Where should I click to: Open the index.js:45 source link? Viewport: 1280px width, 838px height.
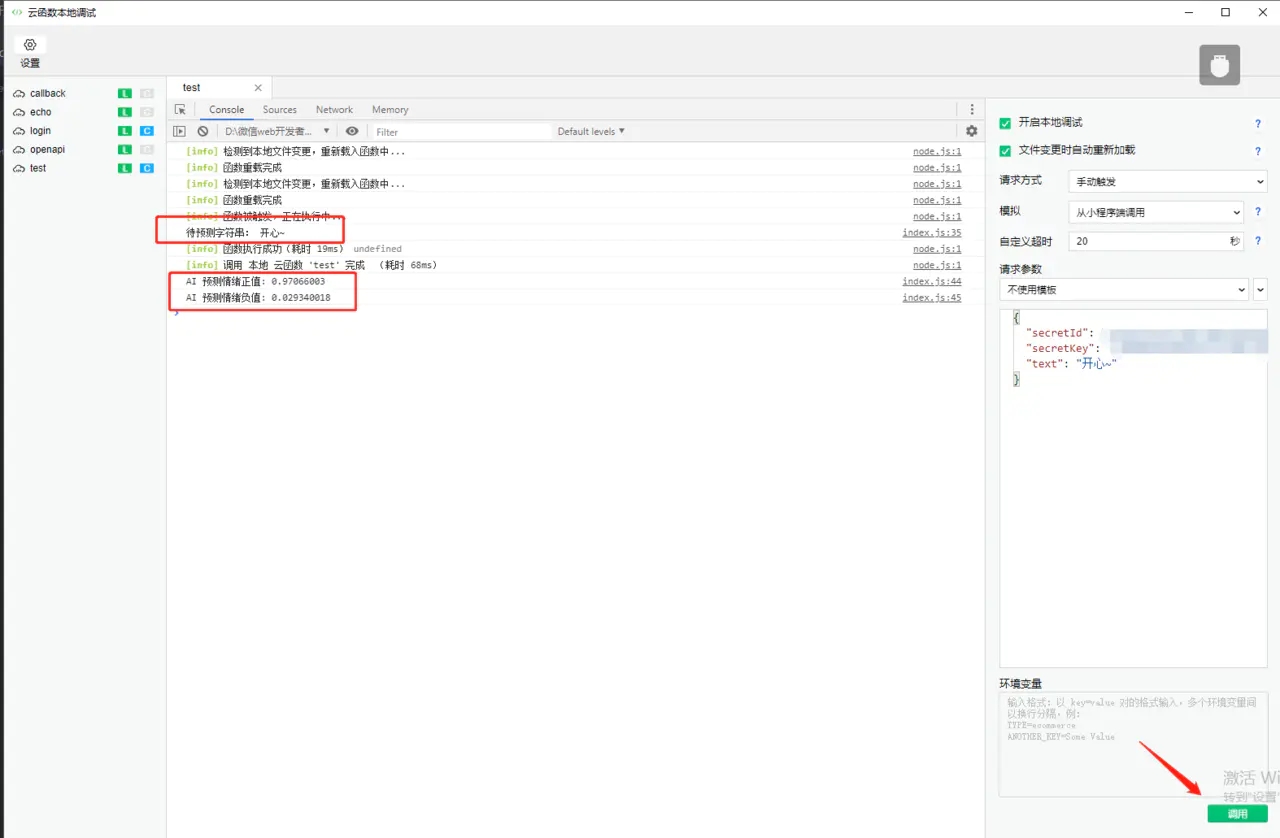(932, 298)
